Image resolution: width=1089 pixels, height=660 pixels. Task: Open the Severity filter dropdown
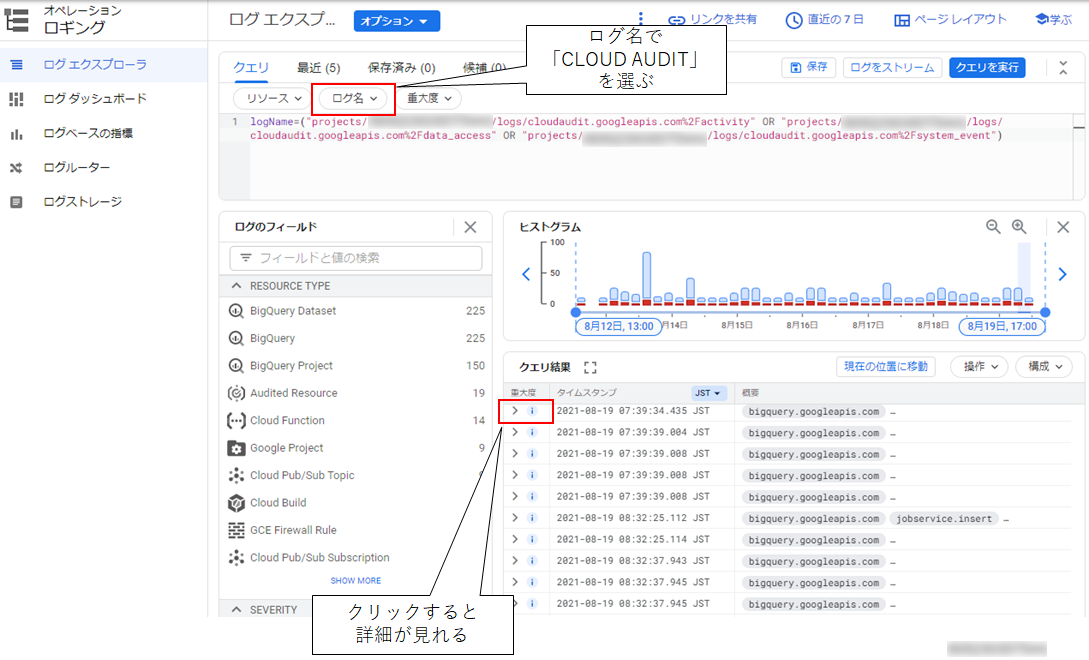[x=429, y=99]
